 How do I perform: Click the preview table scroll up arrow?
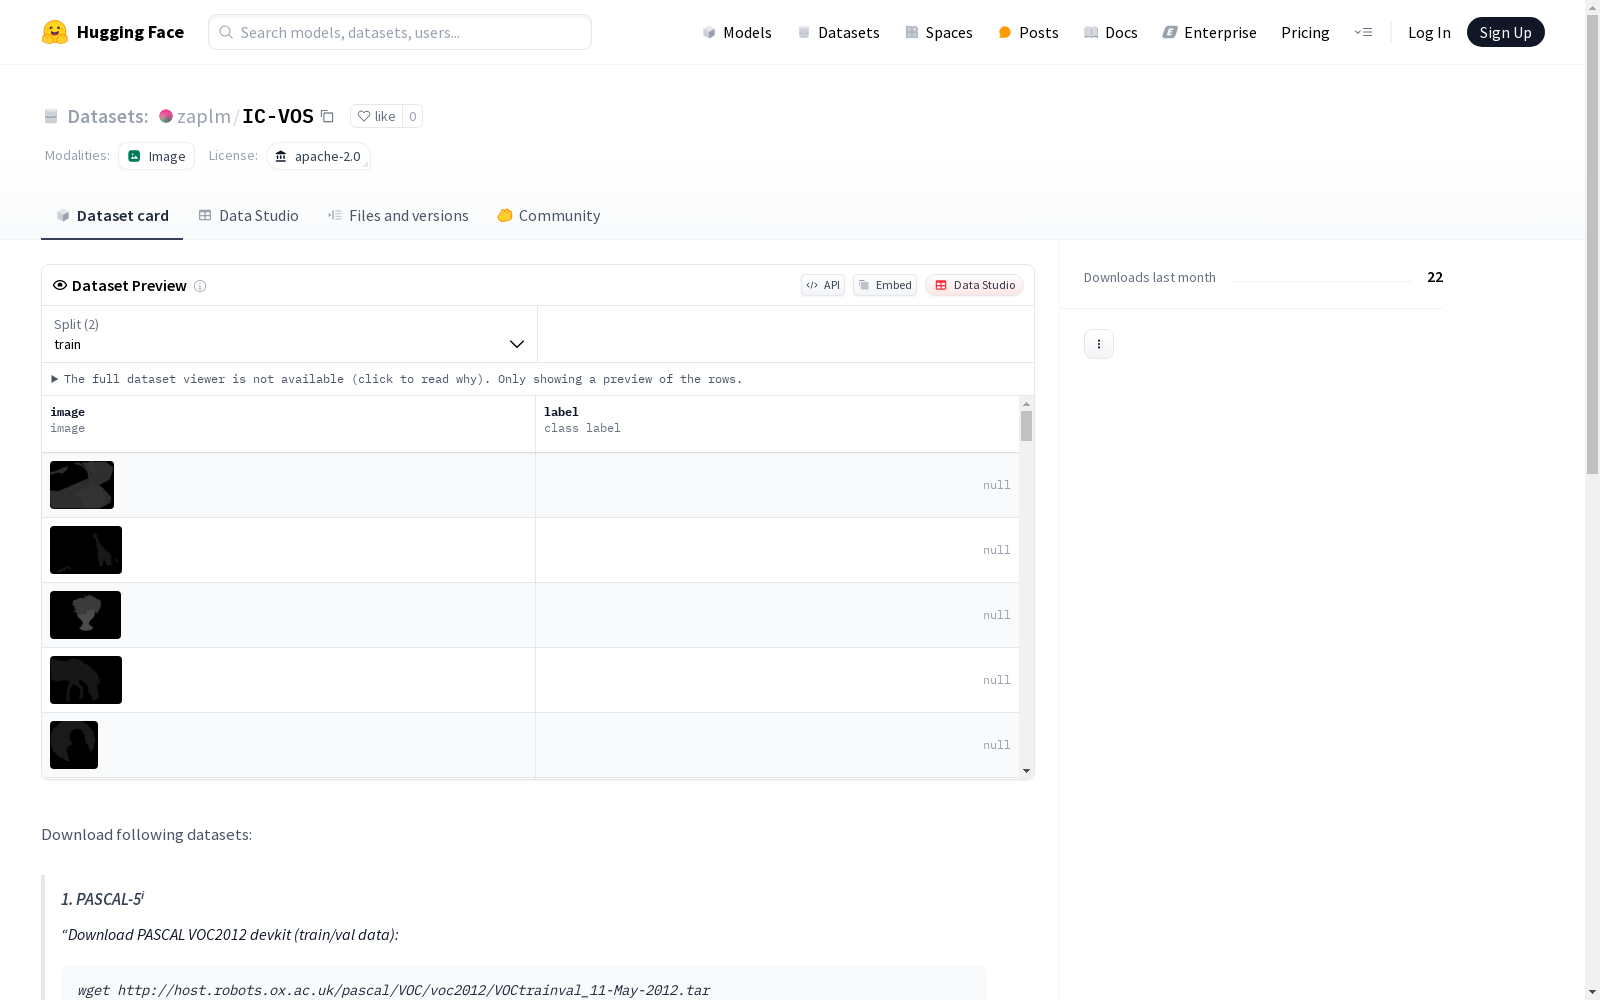pos(1026,404)
